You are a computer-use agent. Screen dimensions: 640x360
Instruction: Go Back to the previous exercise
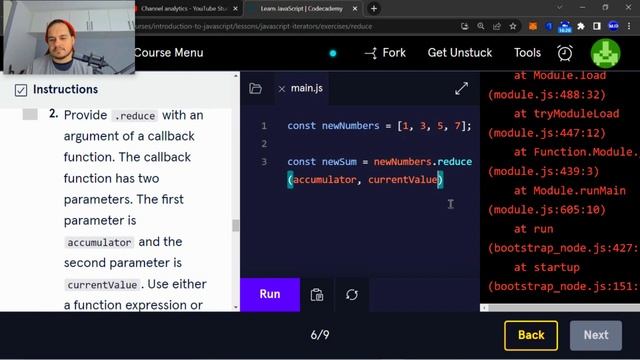coord(531,335)
